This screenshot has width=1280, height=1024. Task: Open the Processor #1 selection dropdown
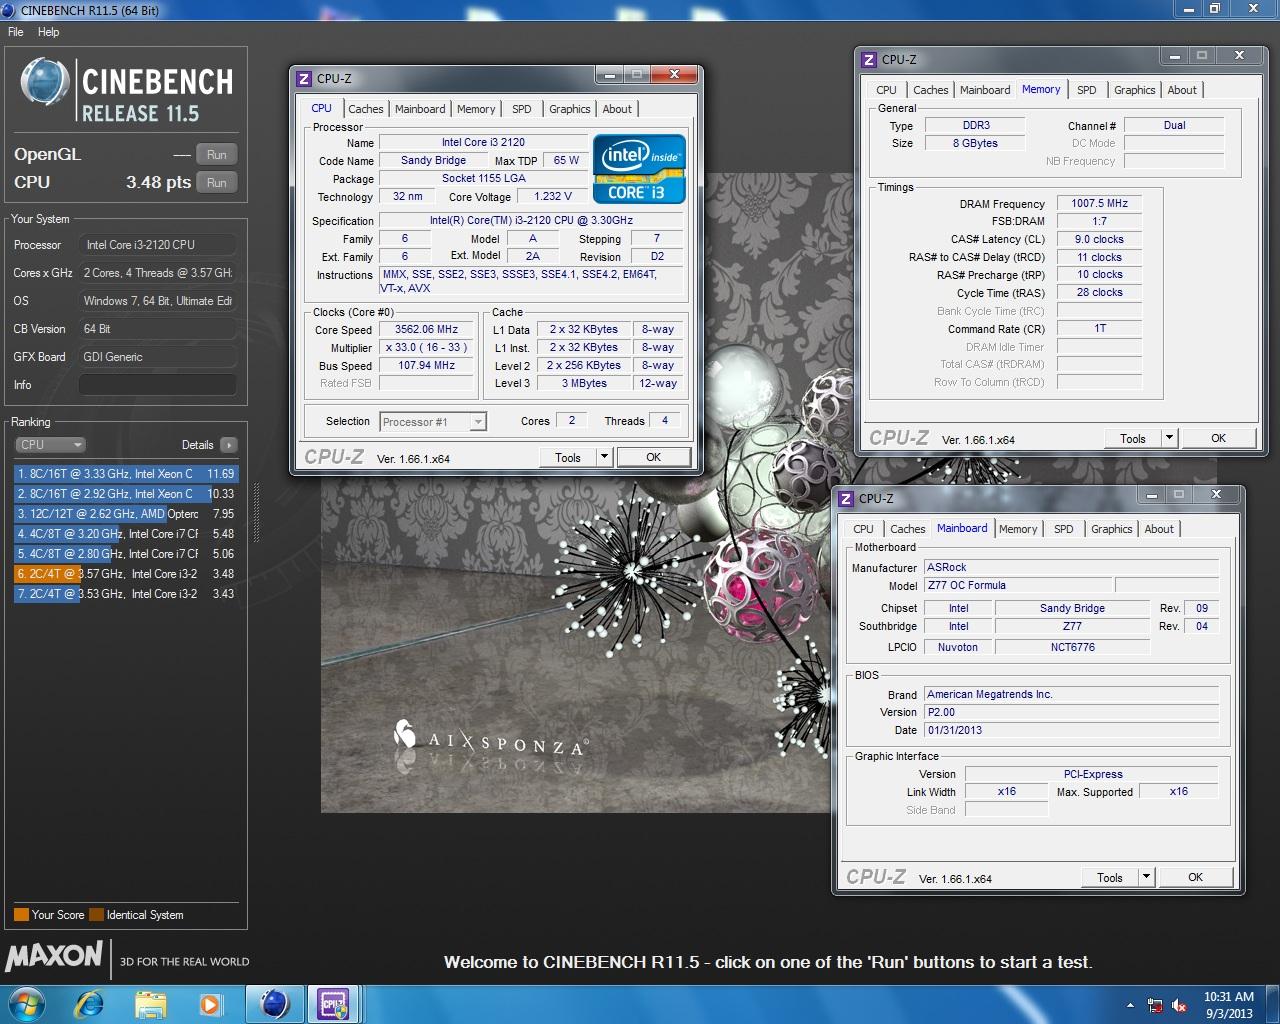click(433, 422)
